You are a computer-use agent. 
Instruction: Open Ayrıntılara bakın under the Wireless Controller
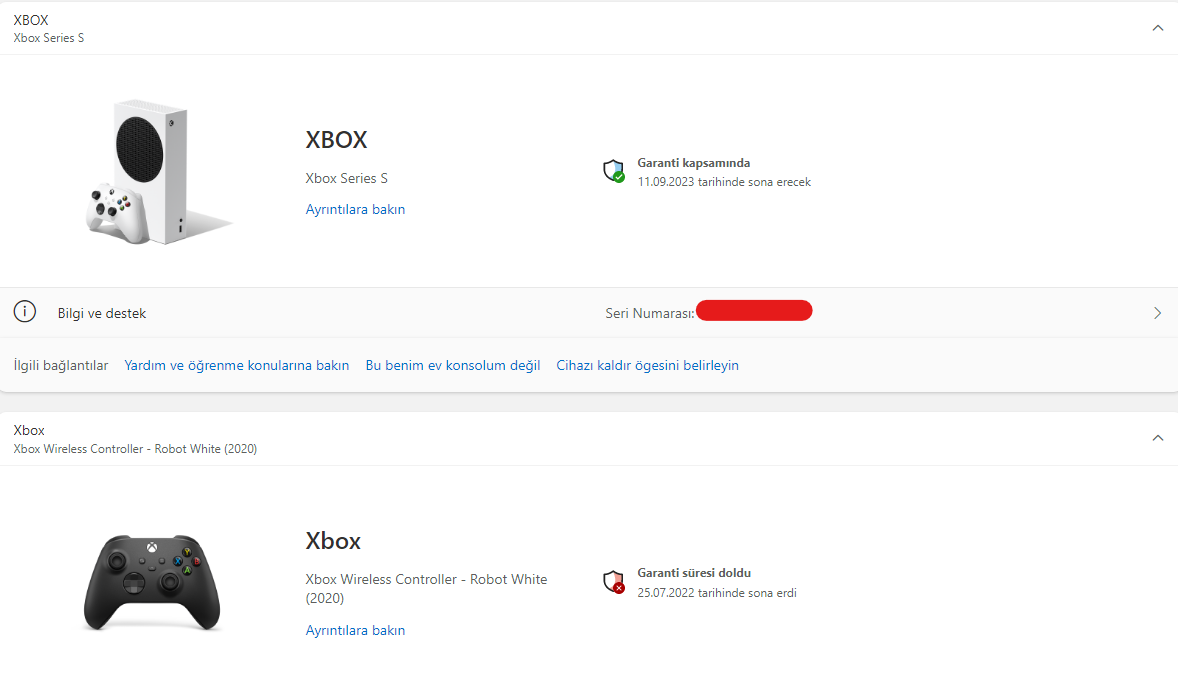pos(355,630)
